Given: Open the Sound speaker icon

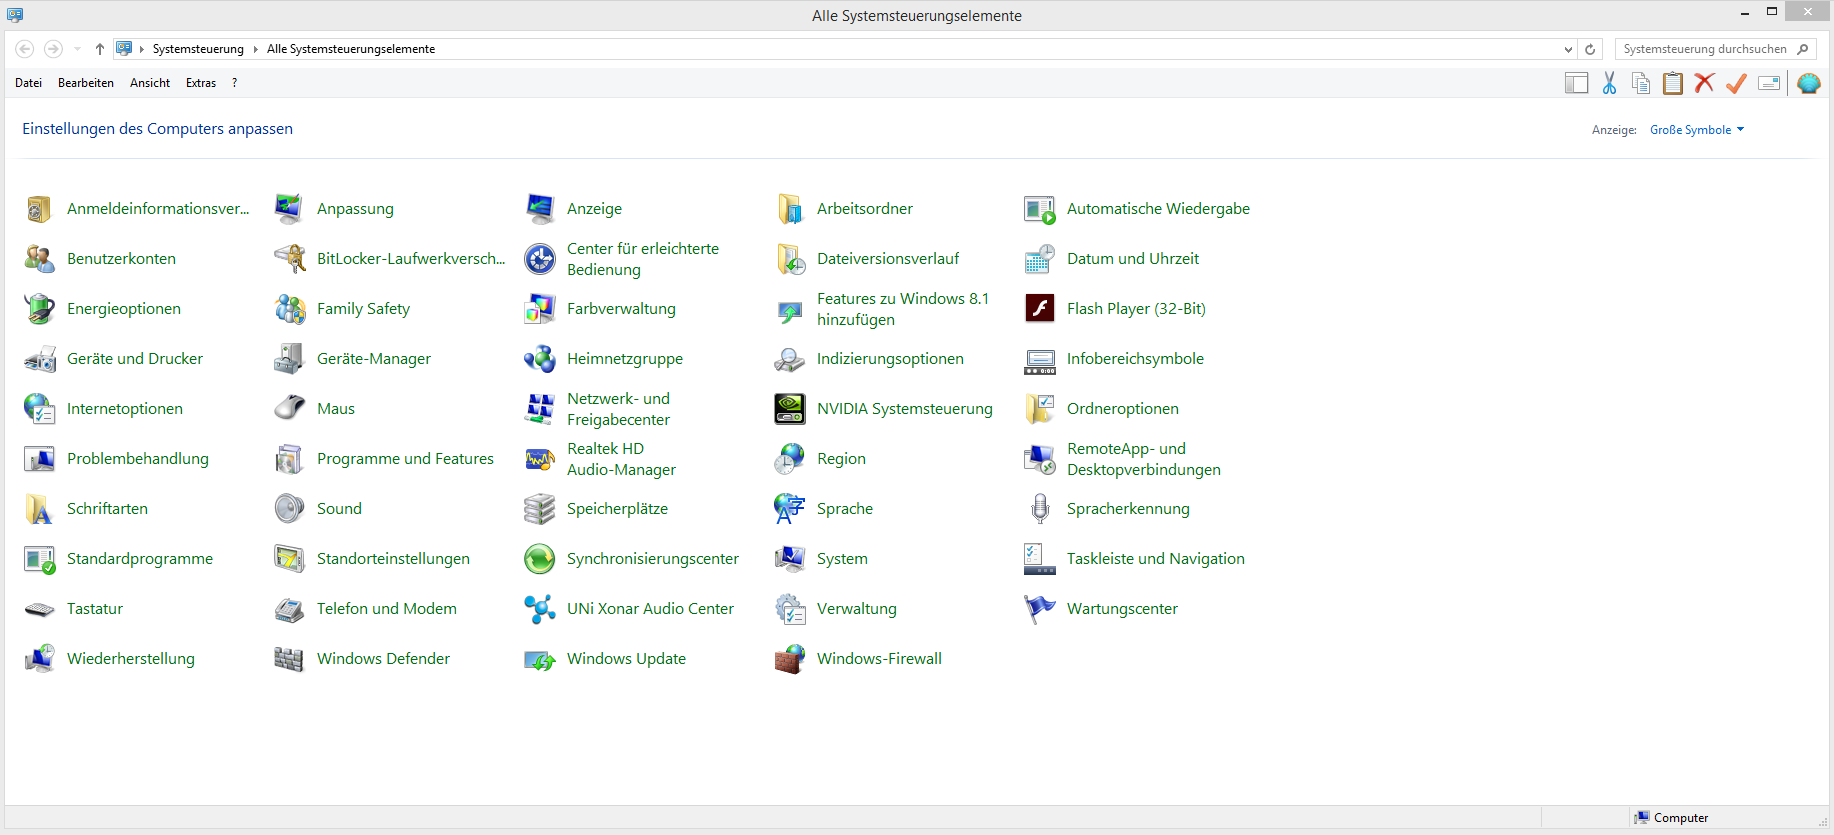Looking at the screenshot, I should coord(289,509).
